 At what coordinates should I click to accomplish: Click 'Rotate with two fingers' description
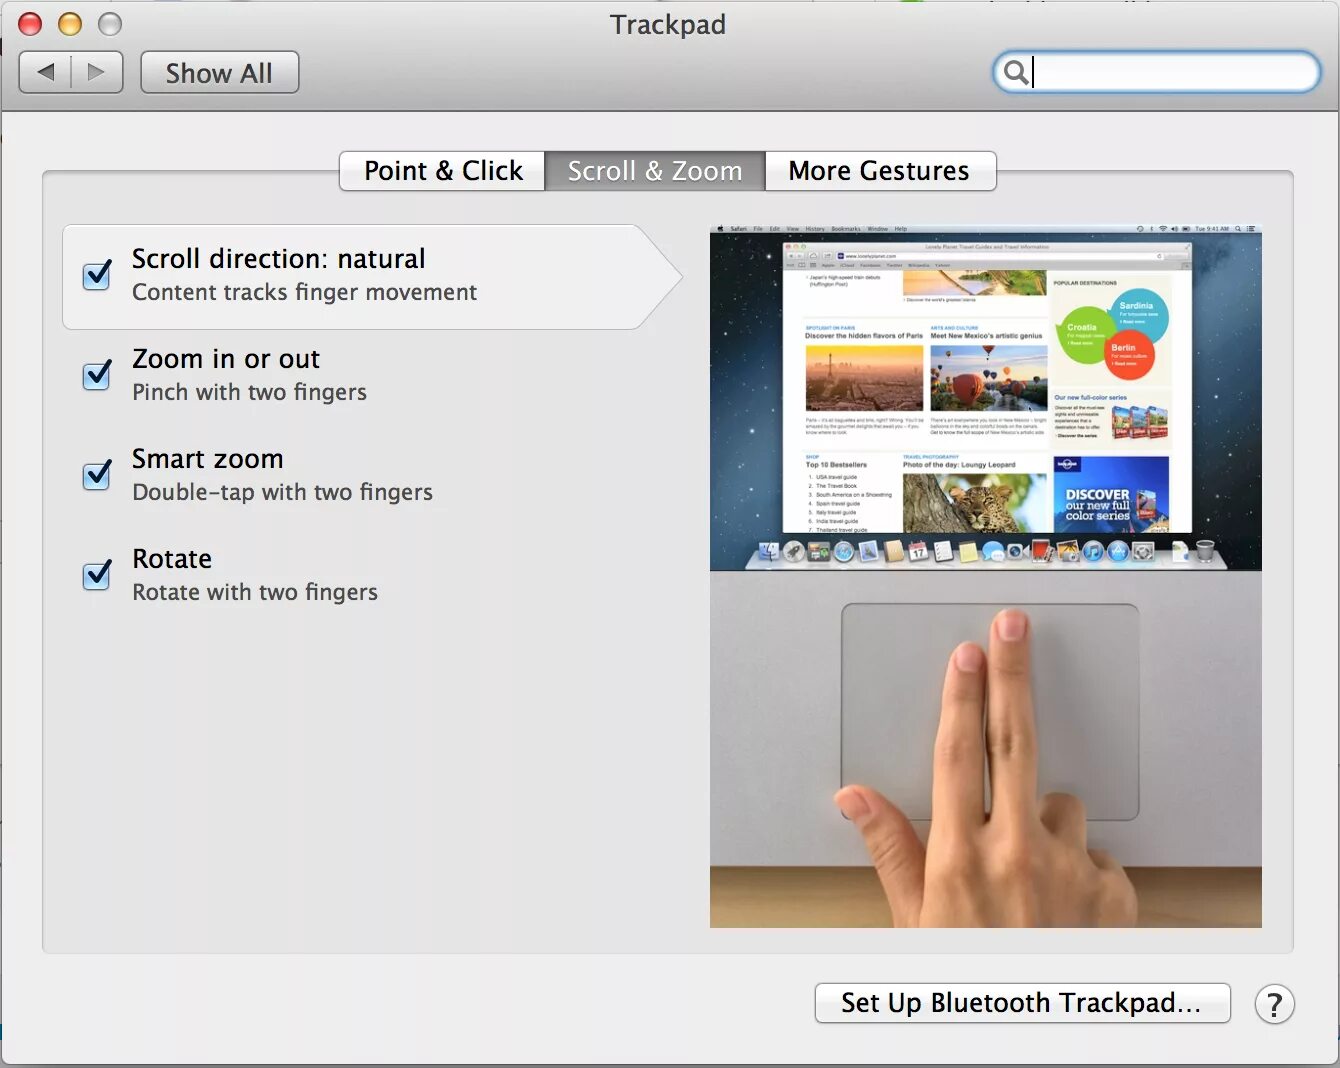[x=255, y=592]
